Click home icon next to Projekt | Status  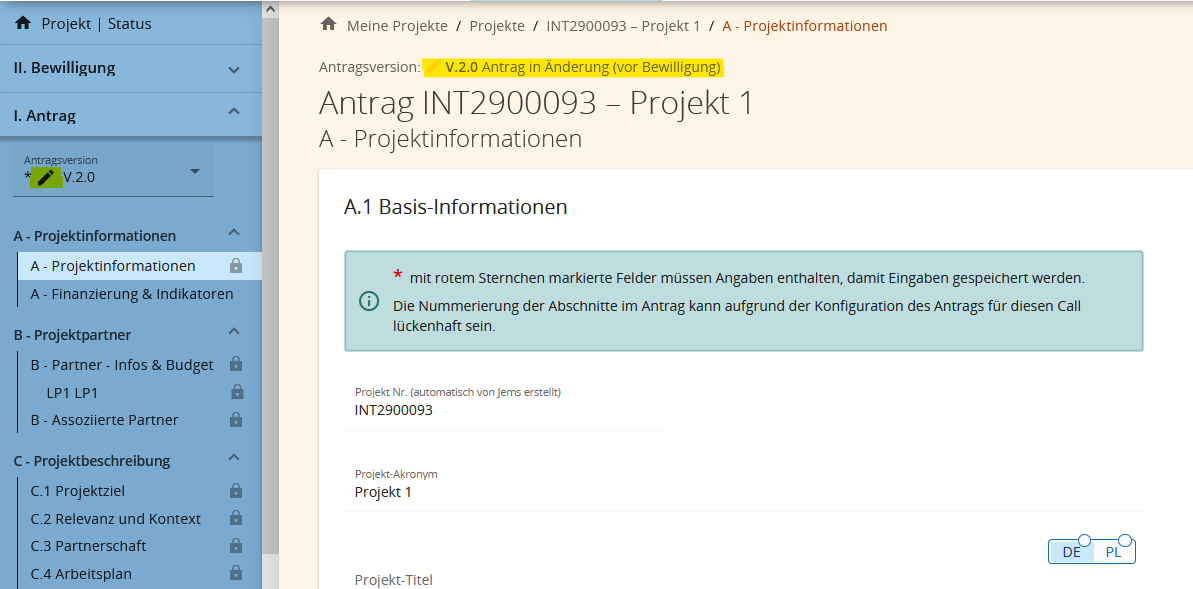tap(23, 23)
